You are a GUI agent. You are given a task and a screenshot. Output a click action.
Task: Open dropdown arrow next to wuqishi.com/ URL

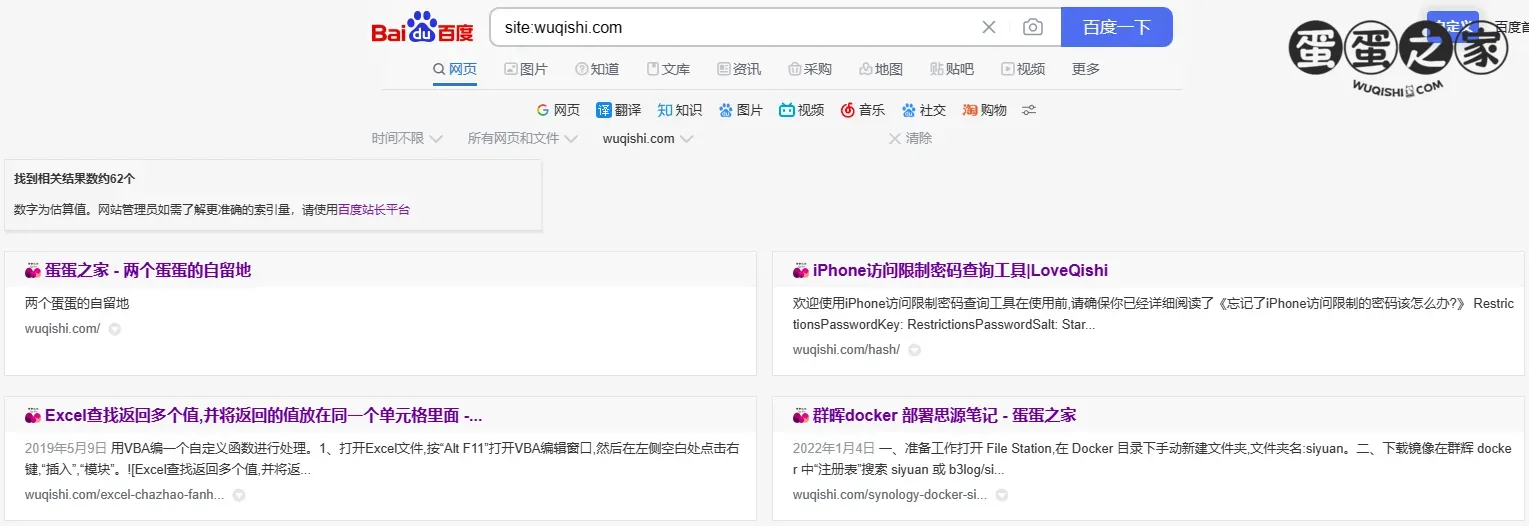pyautogui.click(x=114, y=329)
